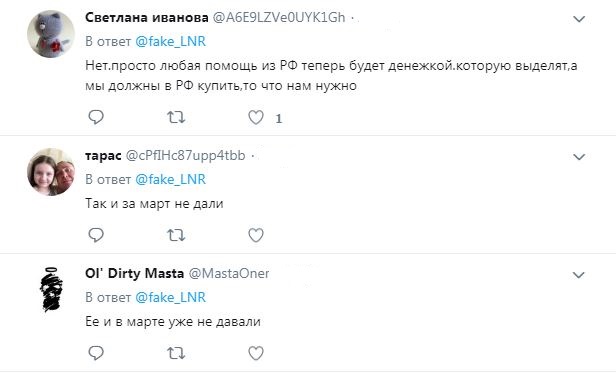Open Светлана иванова's profile name
616x374 pixels.
pos(147,17)
